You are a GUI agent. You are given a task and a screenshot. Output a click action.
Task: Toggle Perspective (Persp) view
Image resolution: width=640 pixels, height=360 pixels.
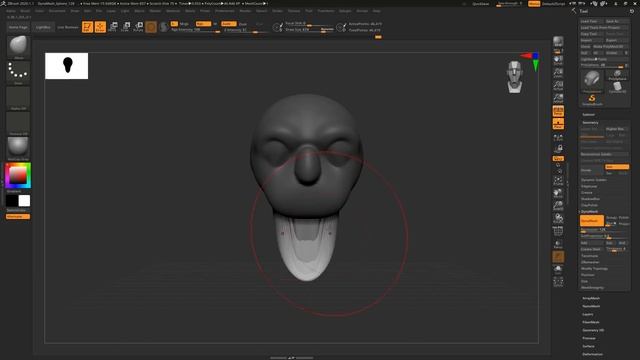558,111
